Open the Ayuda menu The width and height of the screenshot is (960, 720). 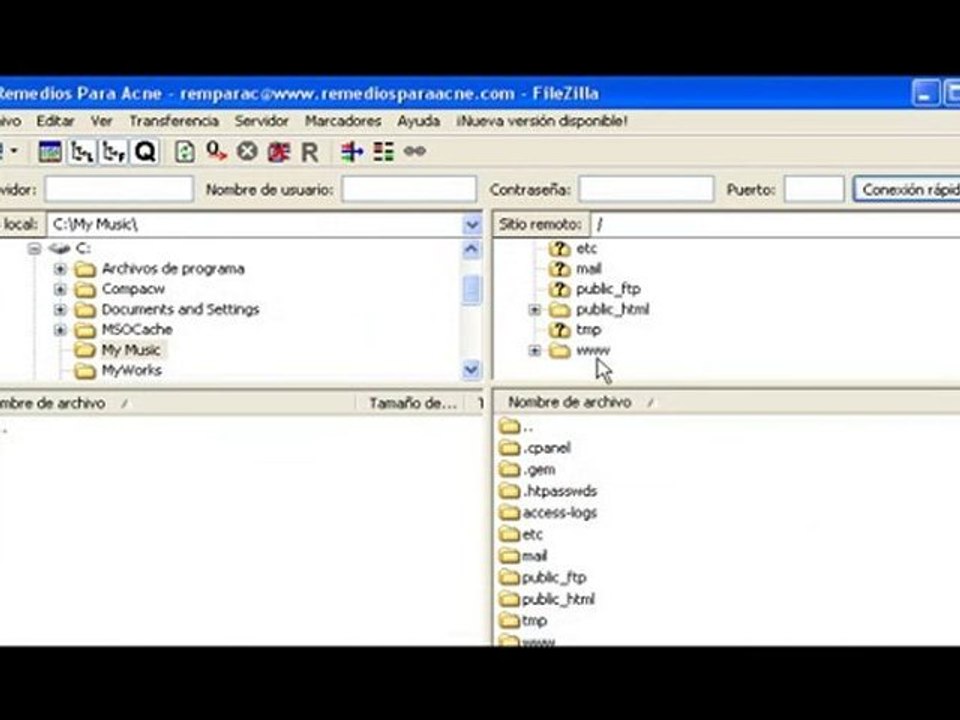click(419, 121)
